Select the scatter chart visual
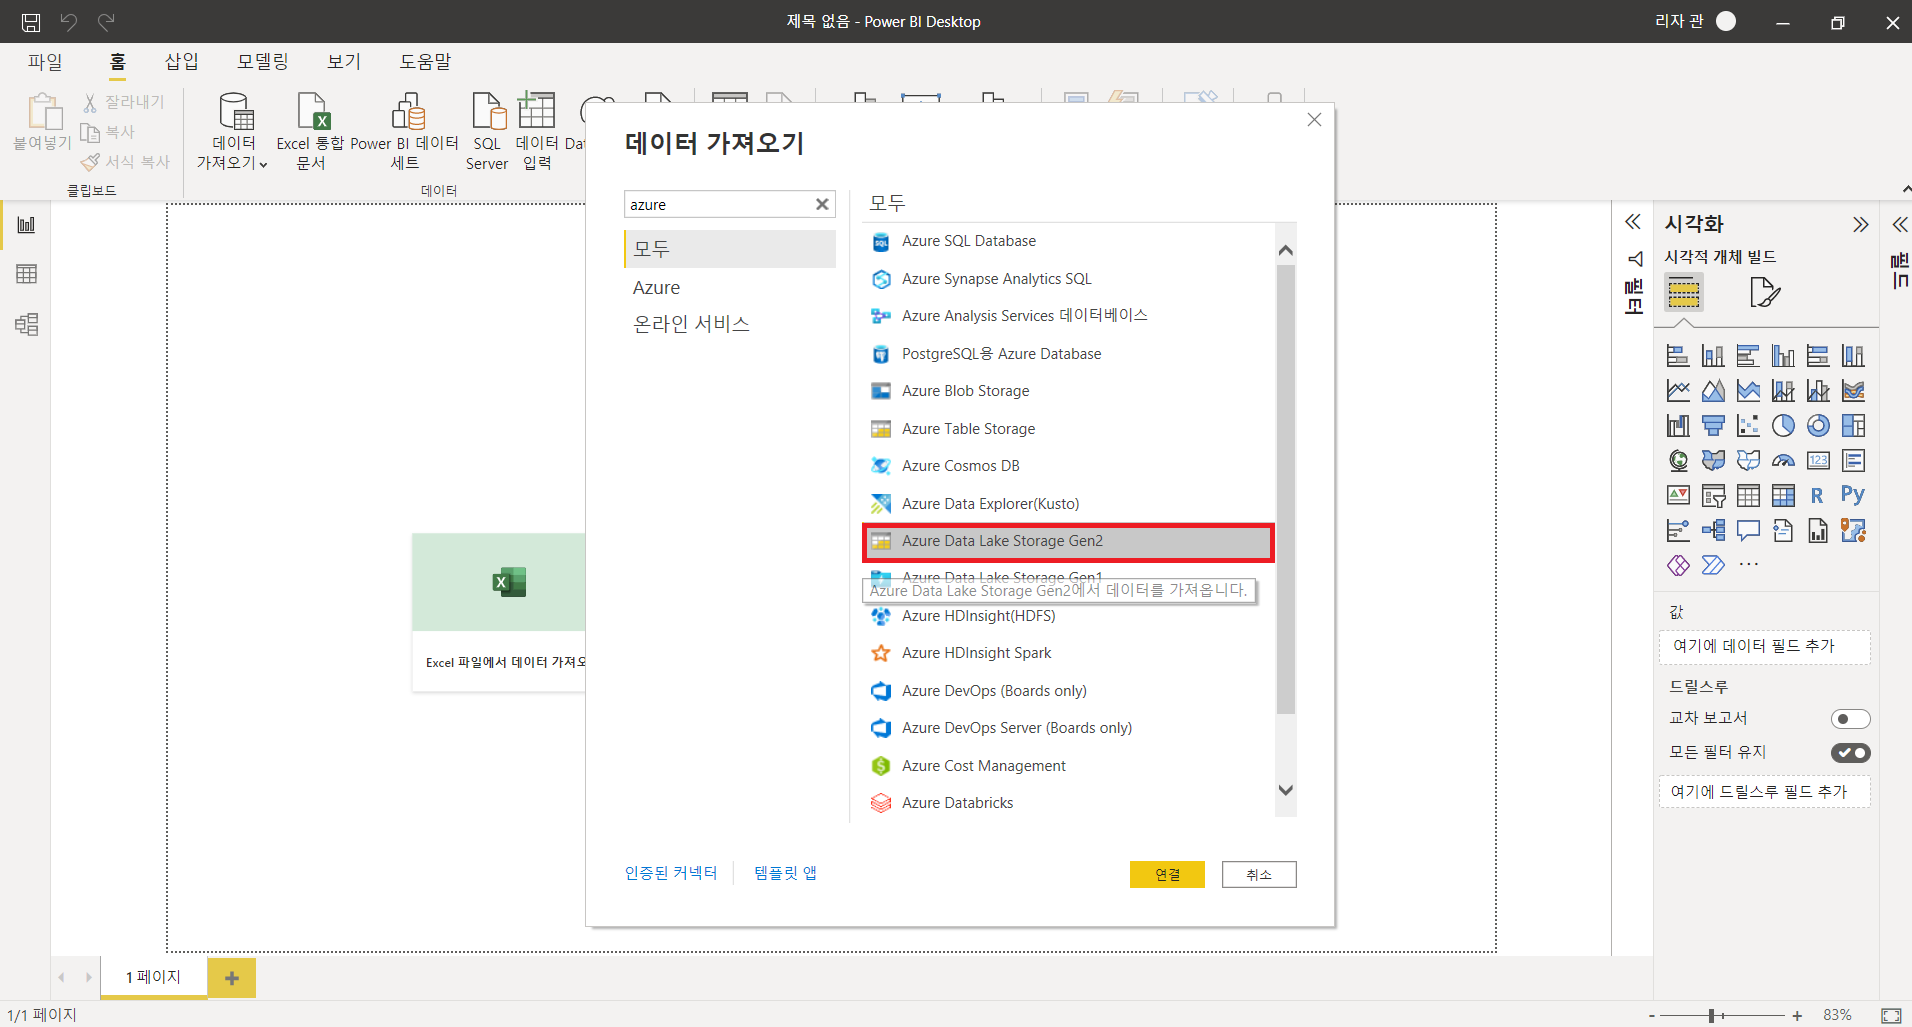Viewport: 1912px width, 1027px height. coord(1748,426)
